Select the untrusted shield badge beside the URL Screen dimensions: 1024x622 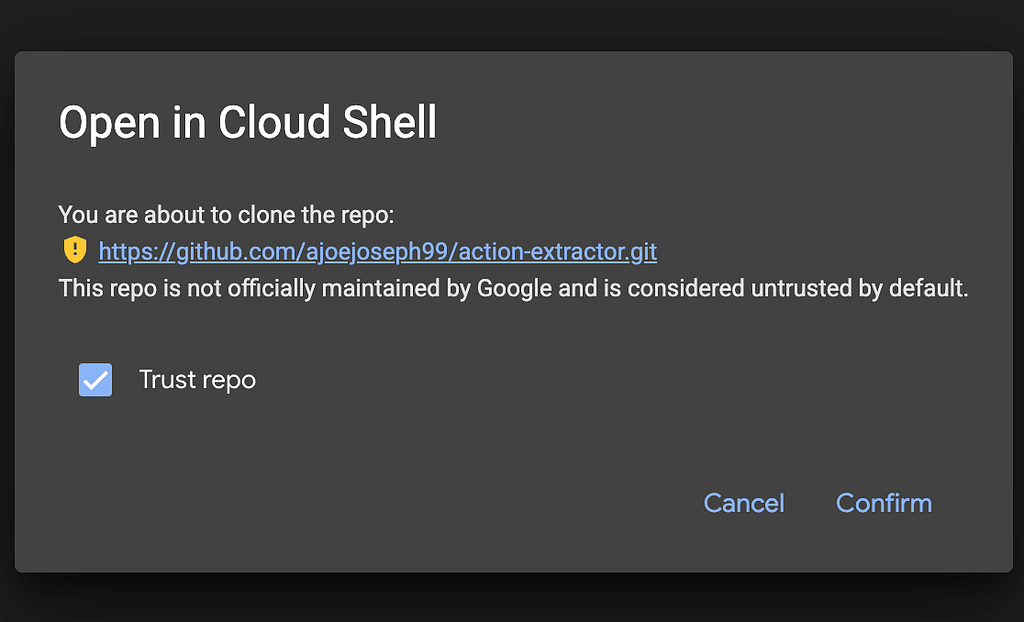(75, 250)
